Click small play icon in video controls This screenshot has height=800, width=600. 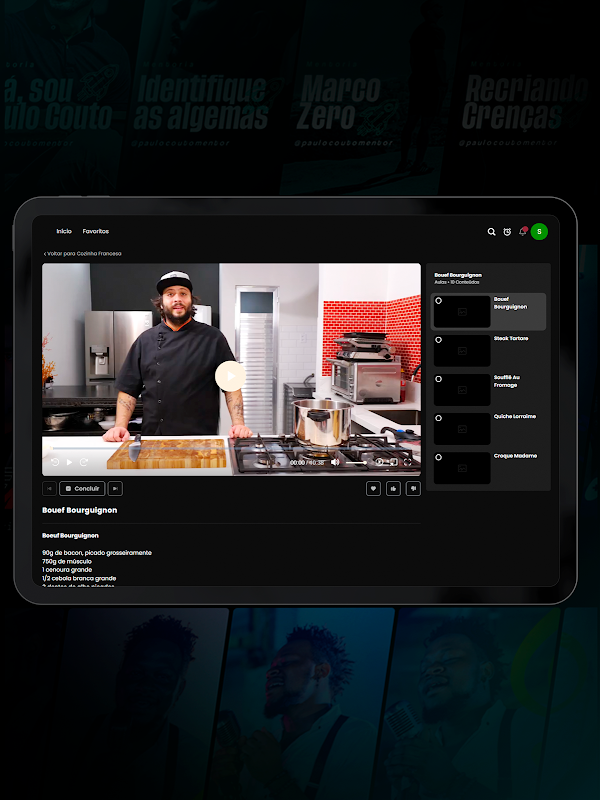[x=69, y=462]
